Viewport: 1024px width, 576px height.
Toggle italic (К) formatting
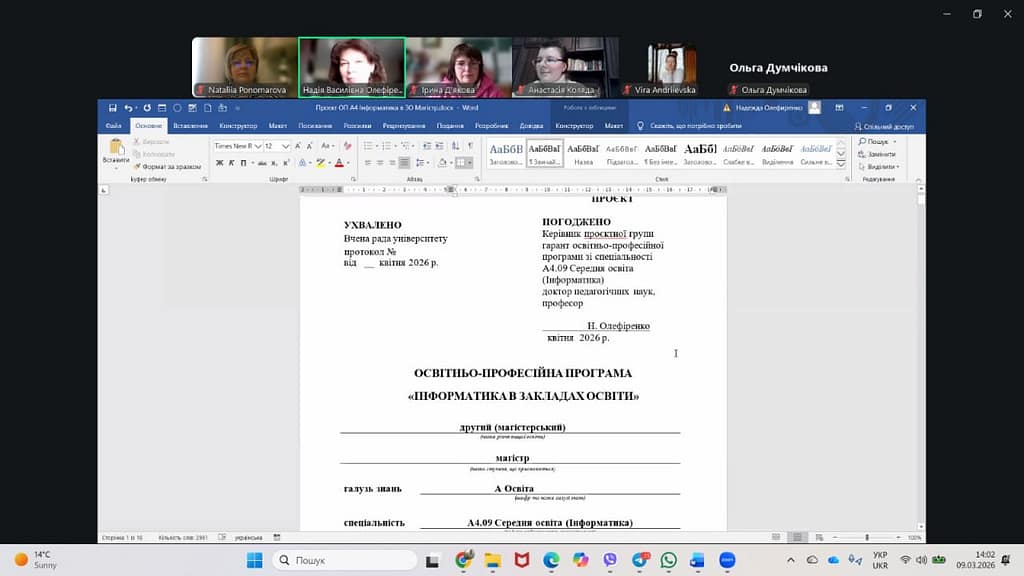231,163
